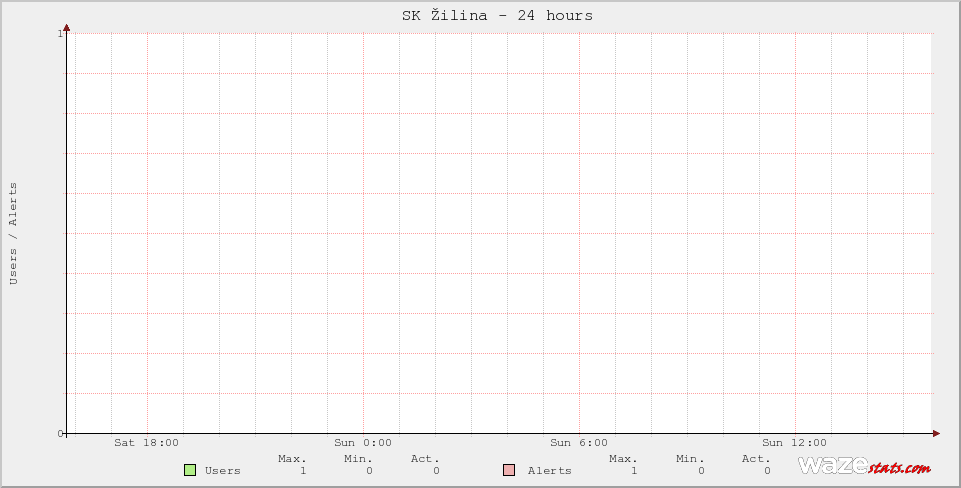
Task: Click the rotated Users / Alerts axis label
Action: click(13, 233)
